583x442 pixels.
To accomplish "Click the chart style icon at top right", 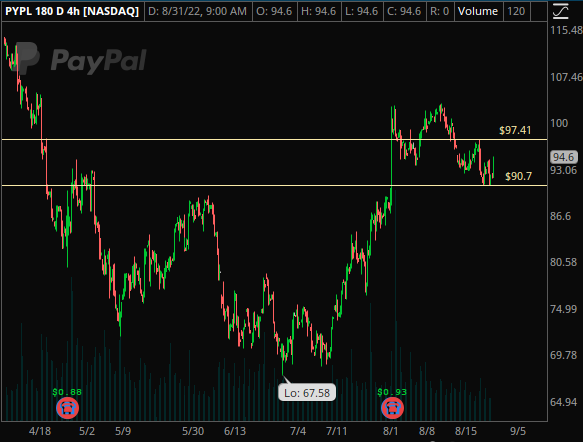I will point(560,11).
